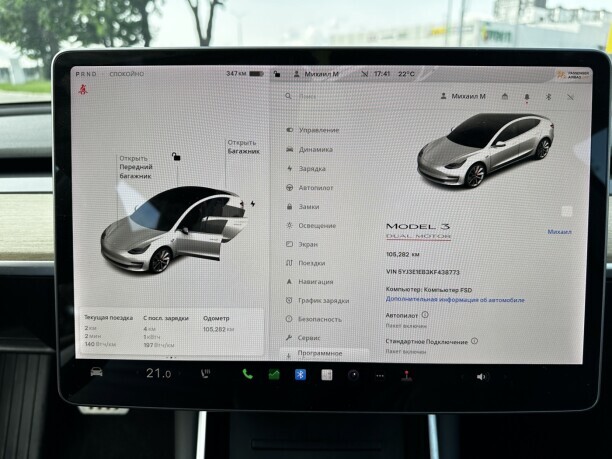Open the Замки menu
612x459 pixels.
click(303, 206)
